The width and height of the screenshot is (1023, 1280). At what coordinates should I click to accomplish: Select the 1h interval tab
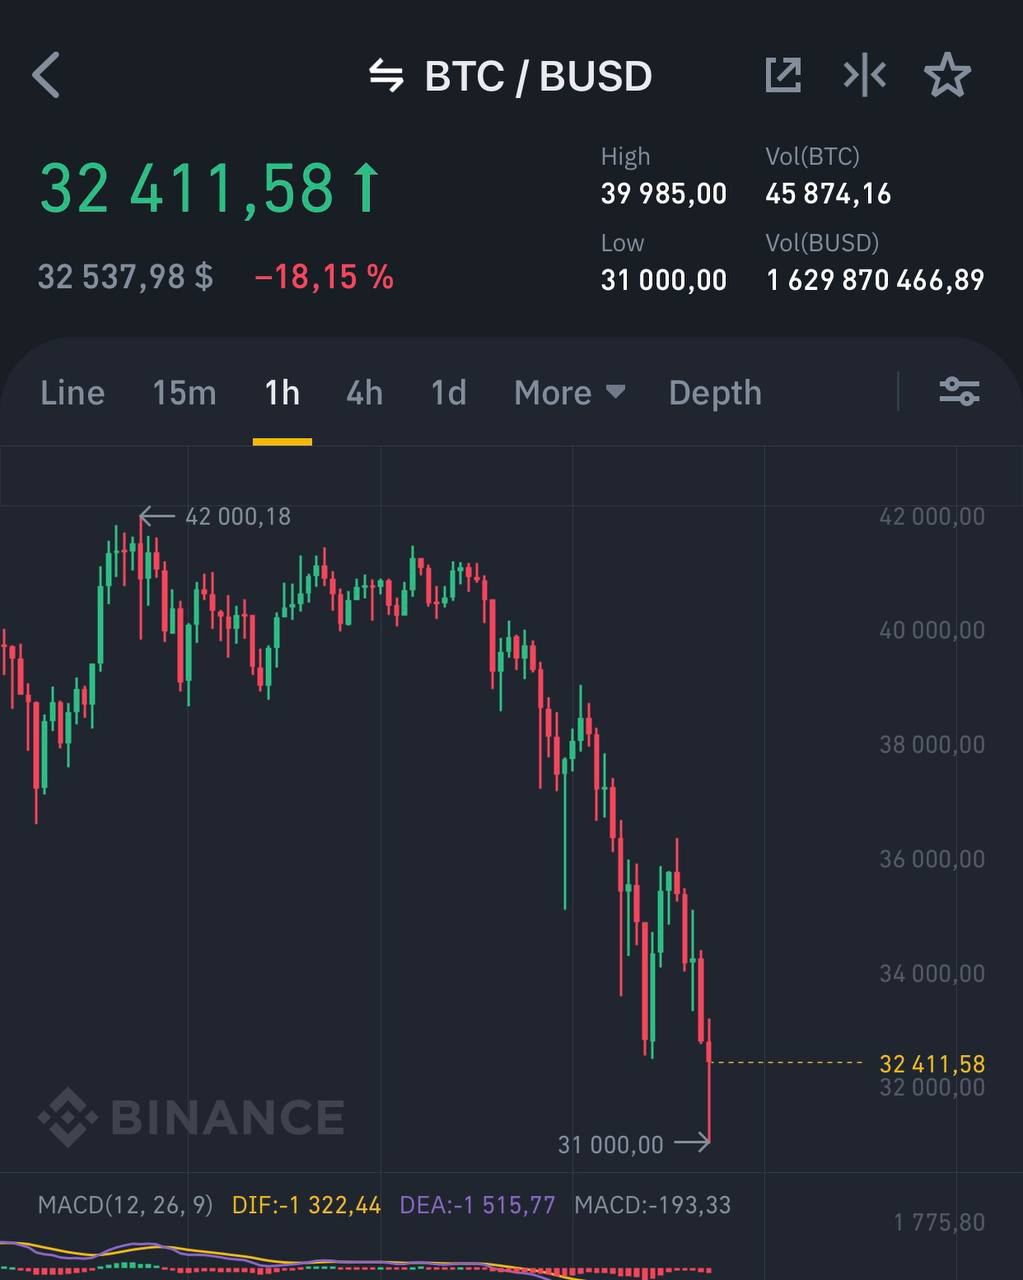282,393
